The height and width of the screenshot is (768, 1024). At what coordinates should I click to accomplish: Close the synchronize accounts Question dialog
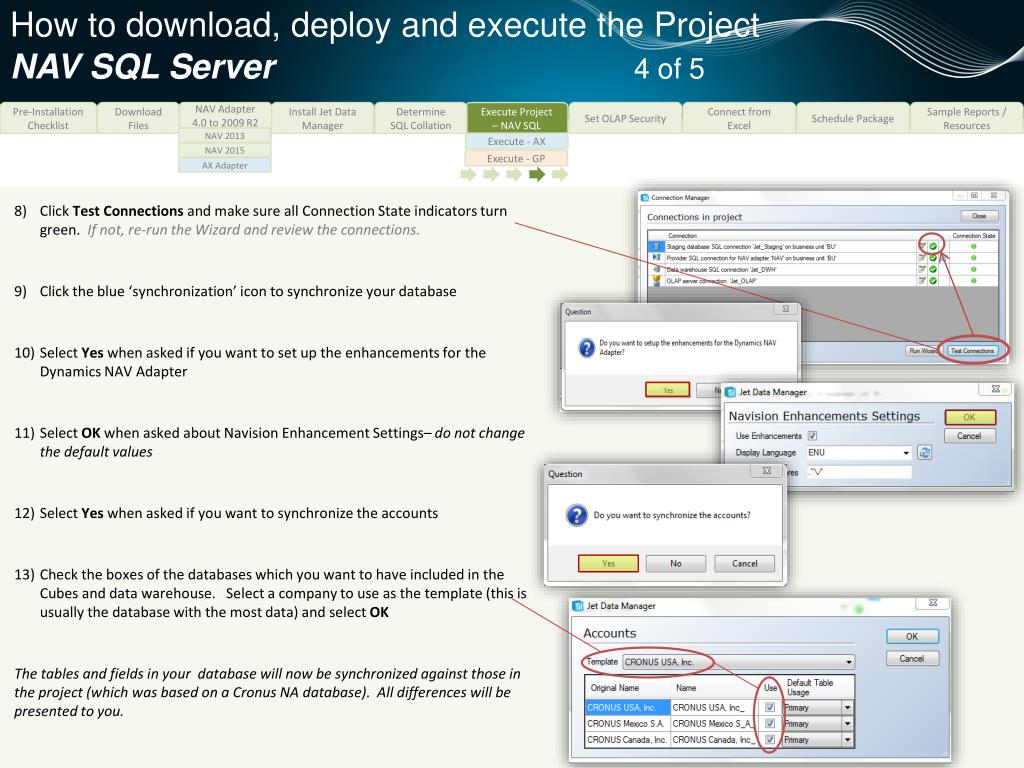[x=767, y=471]
